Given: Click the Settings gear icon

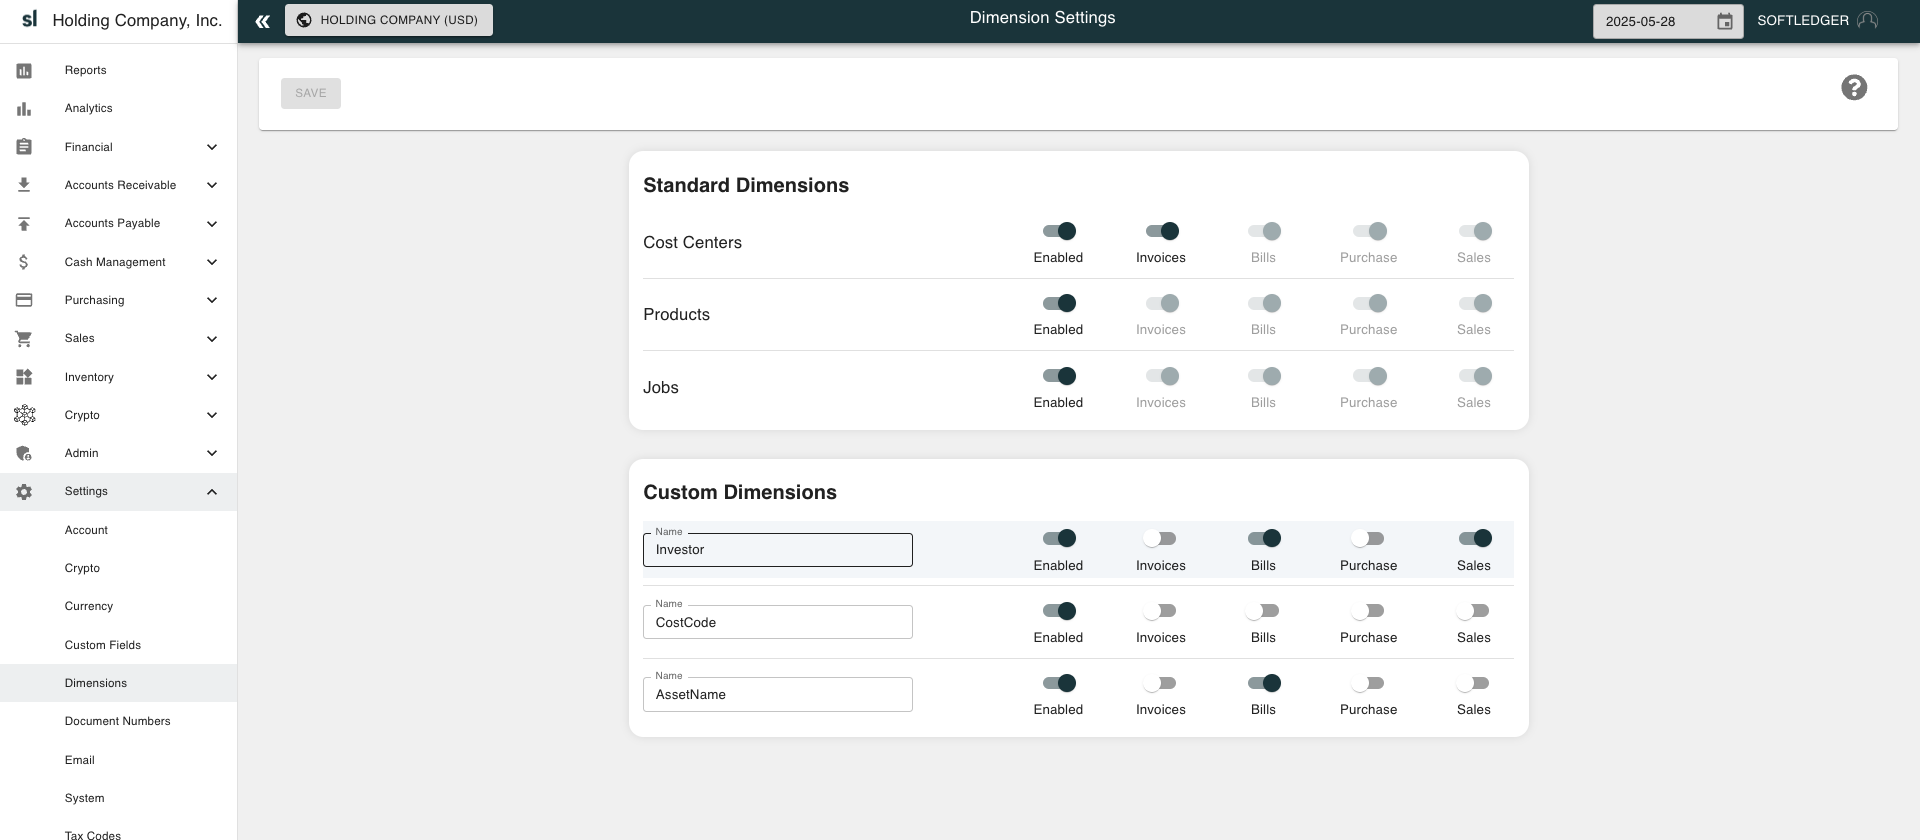Looking at the screenshot, I should tap(24, 492).
